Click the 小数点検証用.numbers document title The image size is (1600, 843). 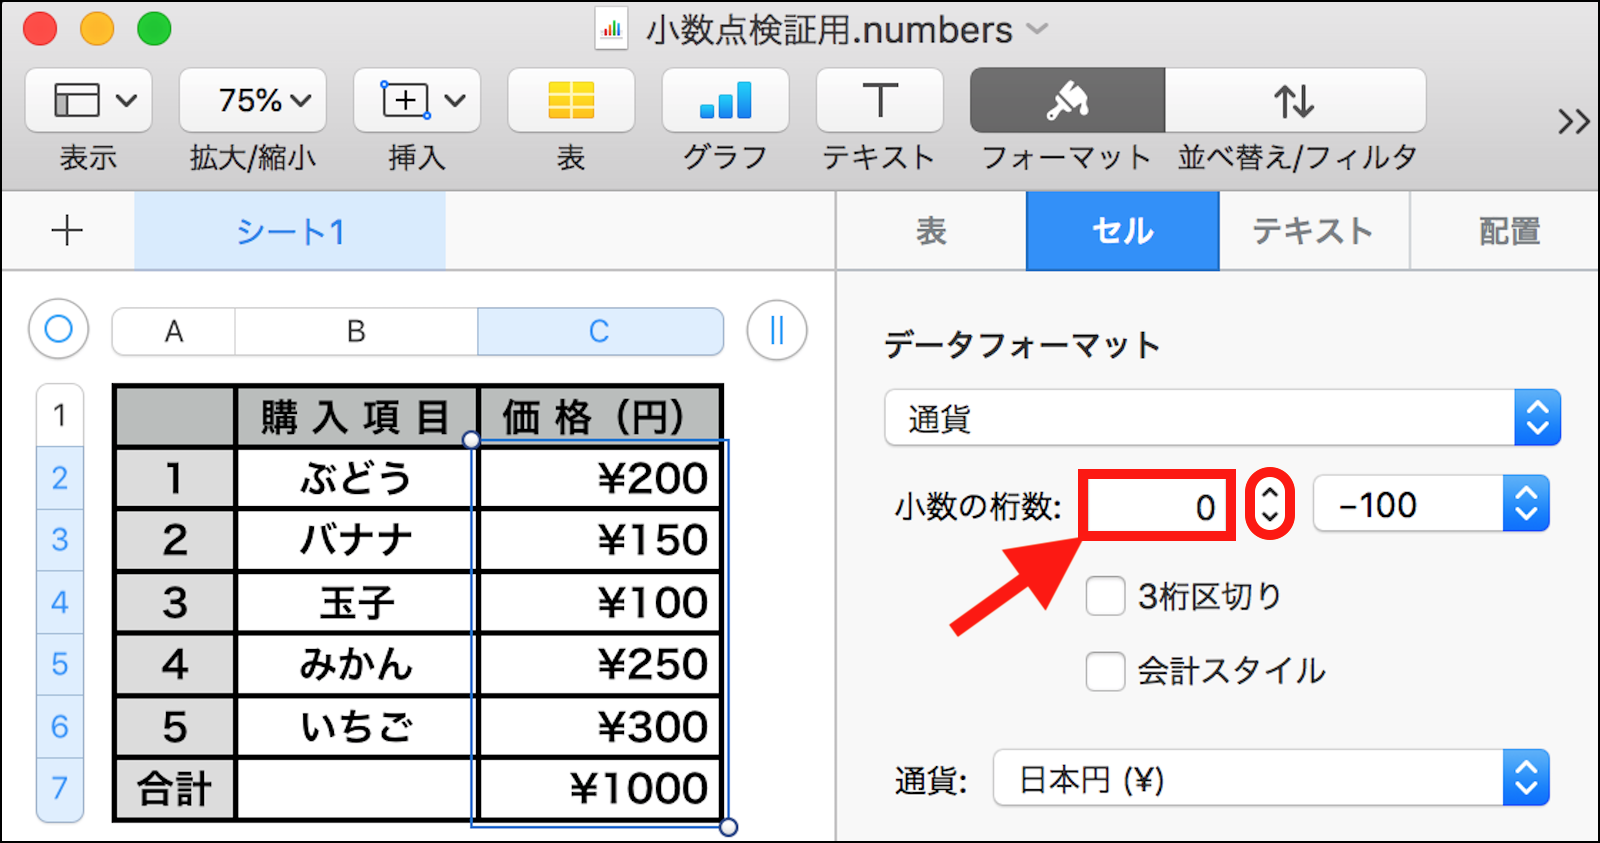829,30
